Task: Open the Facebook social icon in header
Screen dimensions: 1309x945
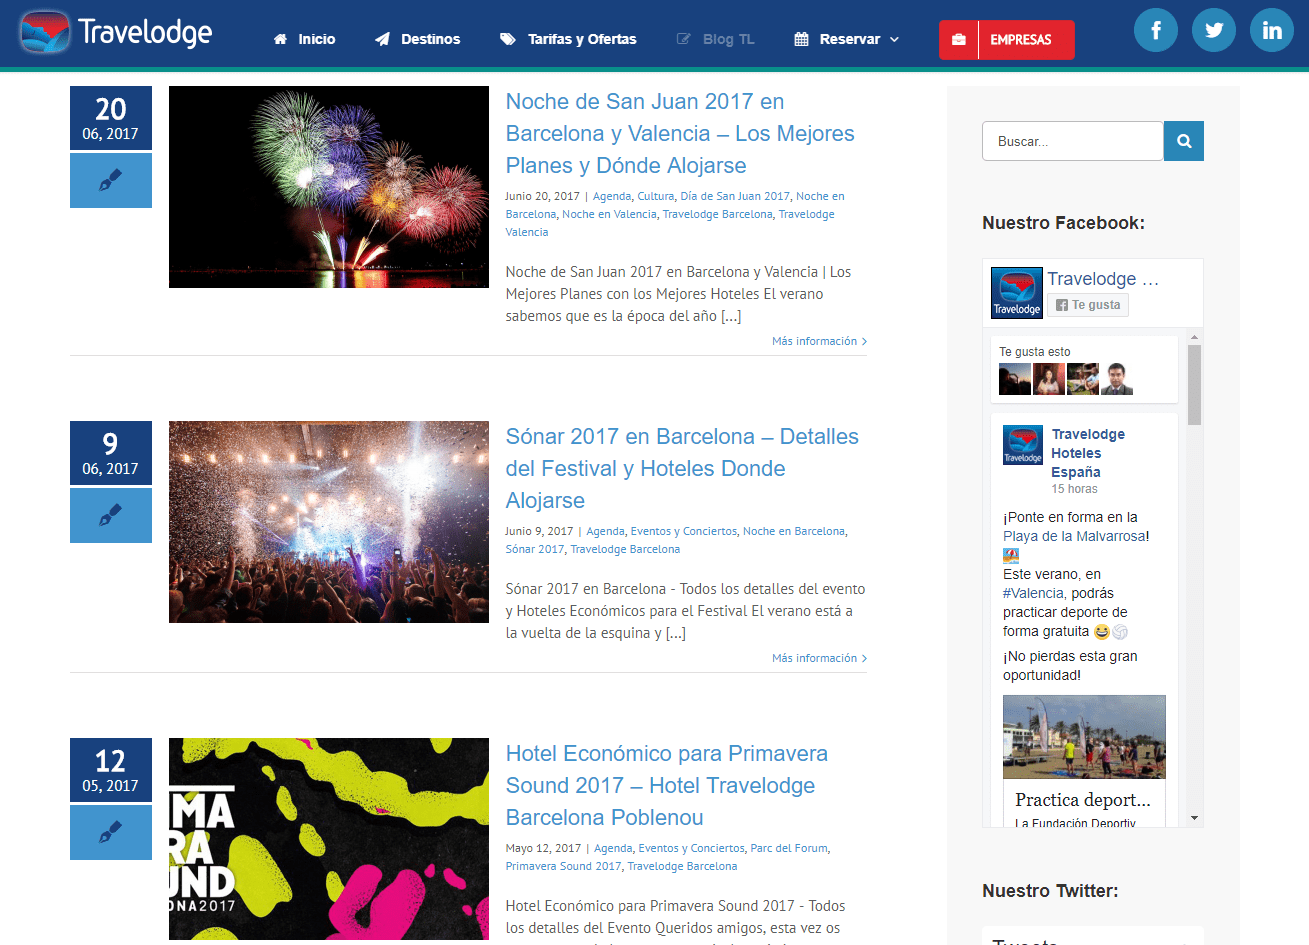Action: pyautogui.click(x=1156, y=30)
